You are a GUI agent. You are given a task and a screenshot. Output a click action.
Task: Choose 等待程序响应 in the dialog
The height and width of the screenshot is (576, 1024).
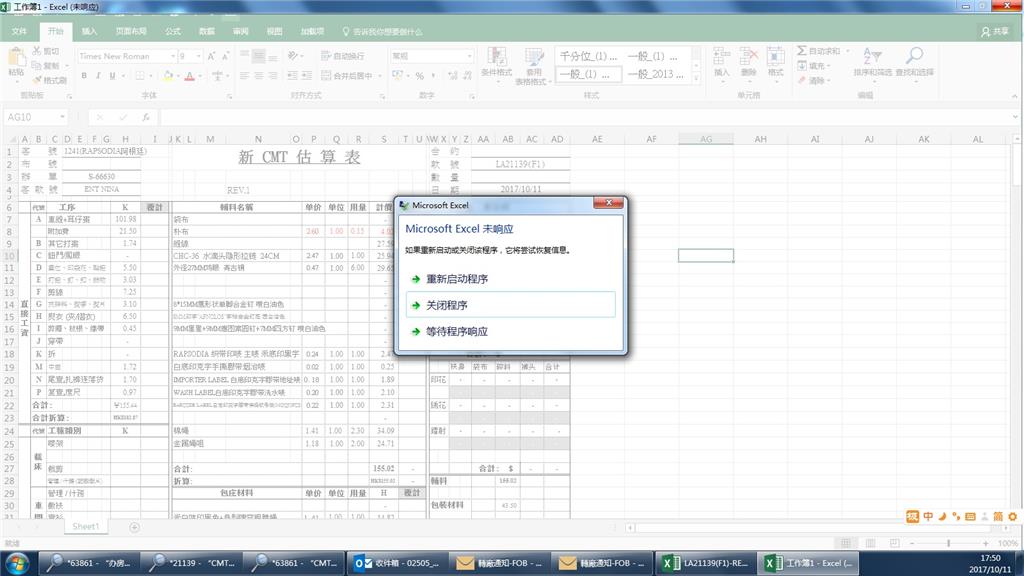click(x=510, y=331)
